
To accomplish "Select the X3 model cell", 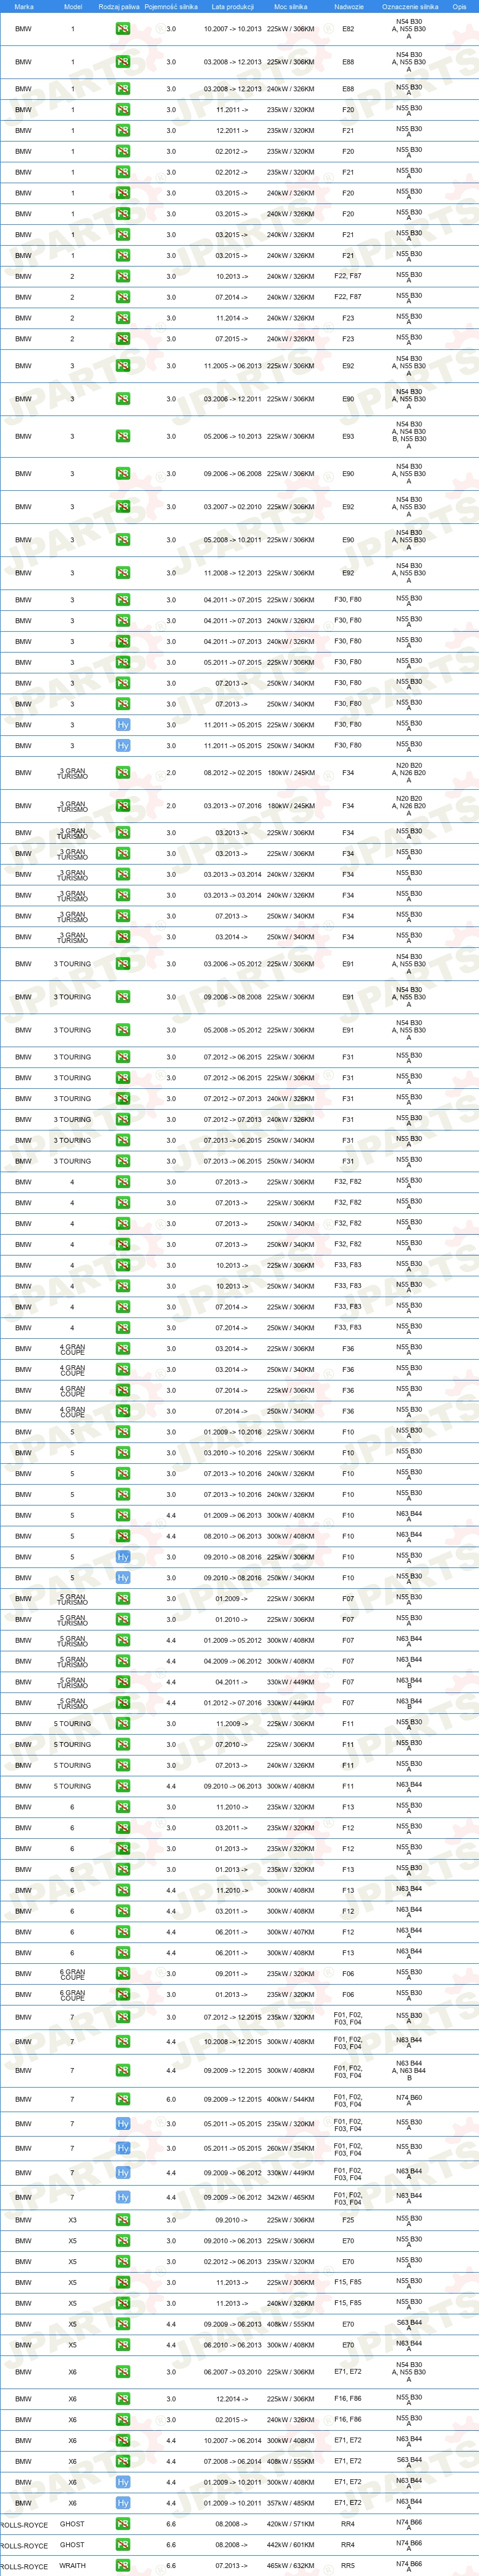I will point(72,2221).
